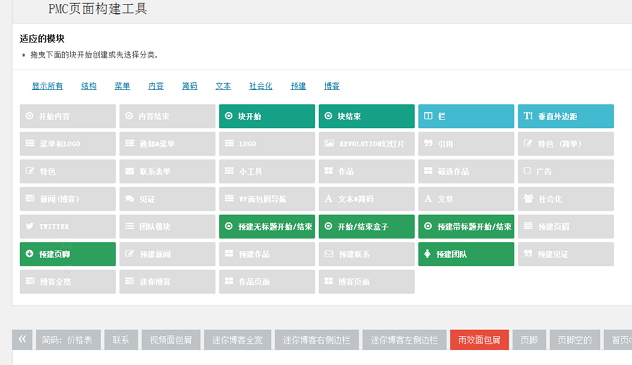The width and height of the screenshot is (632, 365).
Task: Select the 小工具 module
Action: click(267, 171)
